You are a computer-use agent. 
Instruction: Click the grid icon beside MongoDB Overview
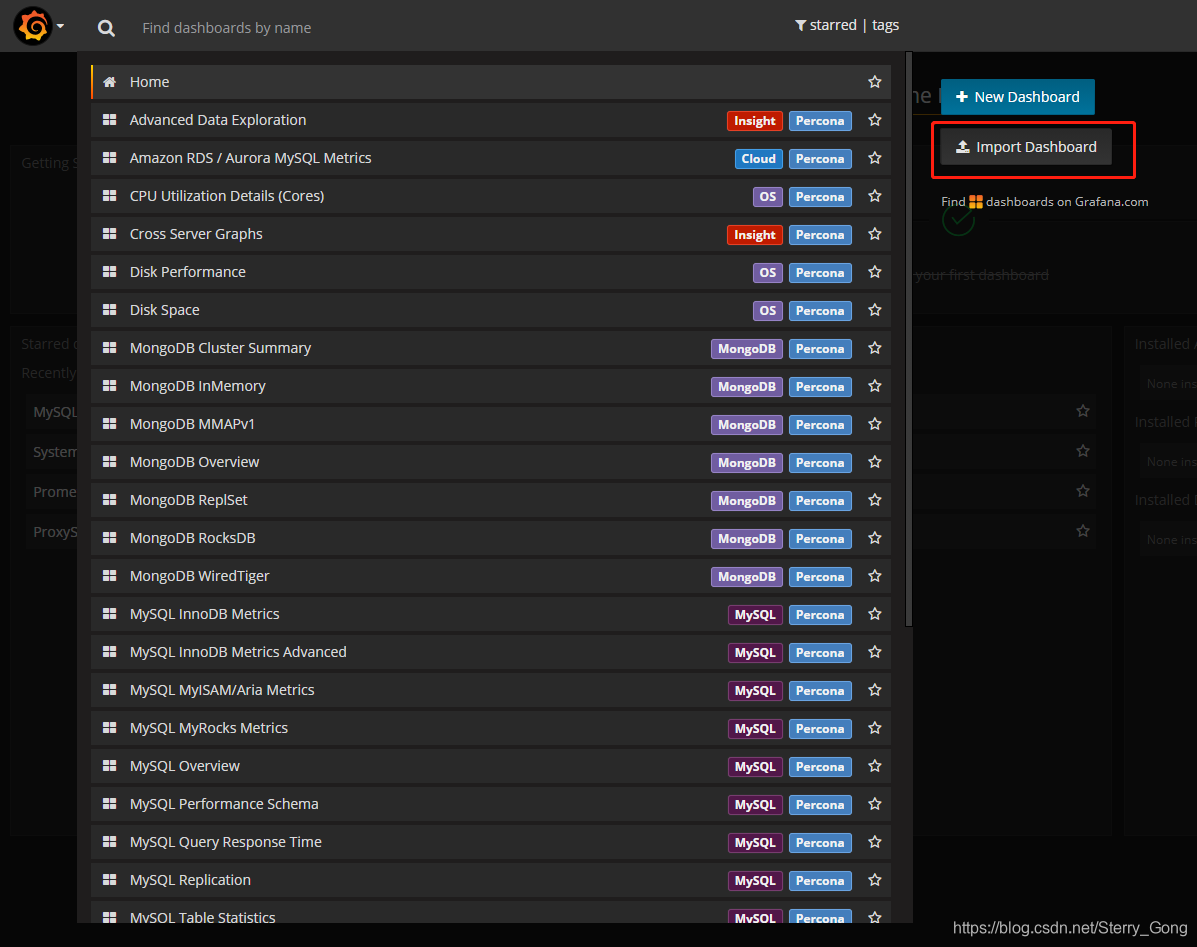click(x=109, y=462)
